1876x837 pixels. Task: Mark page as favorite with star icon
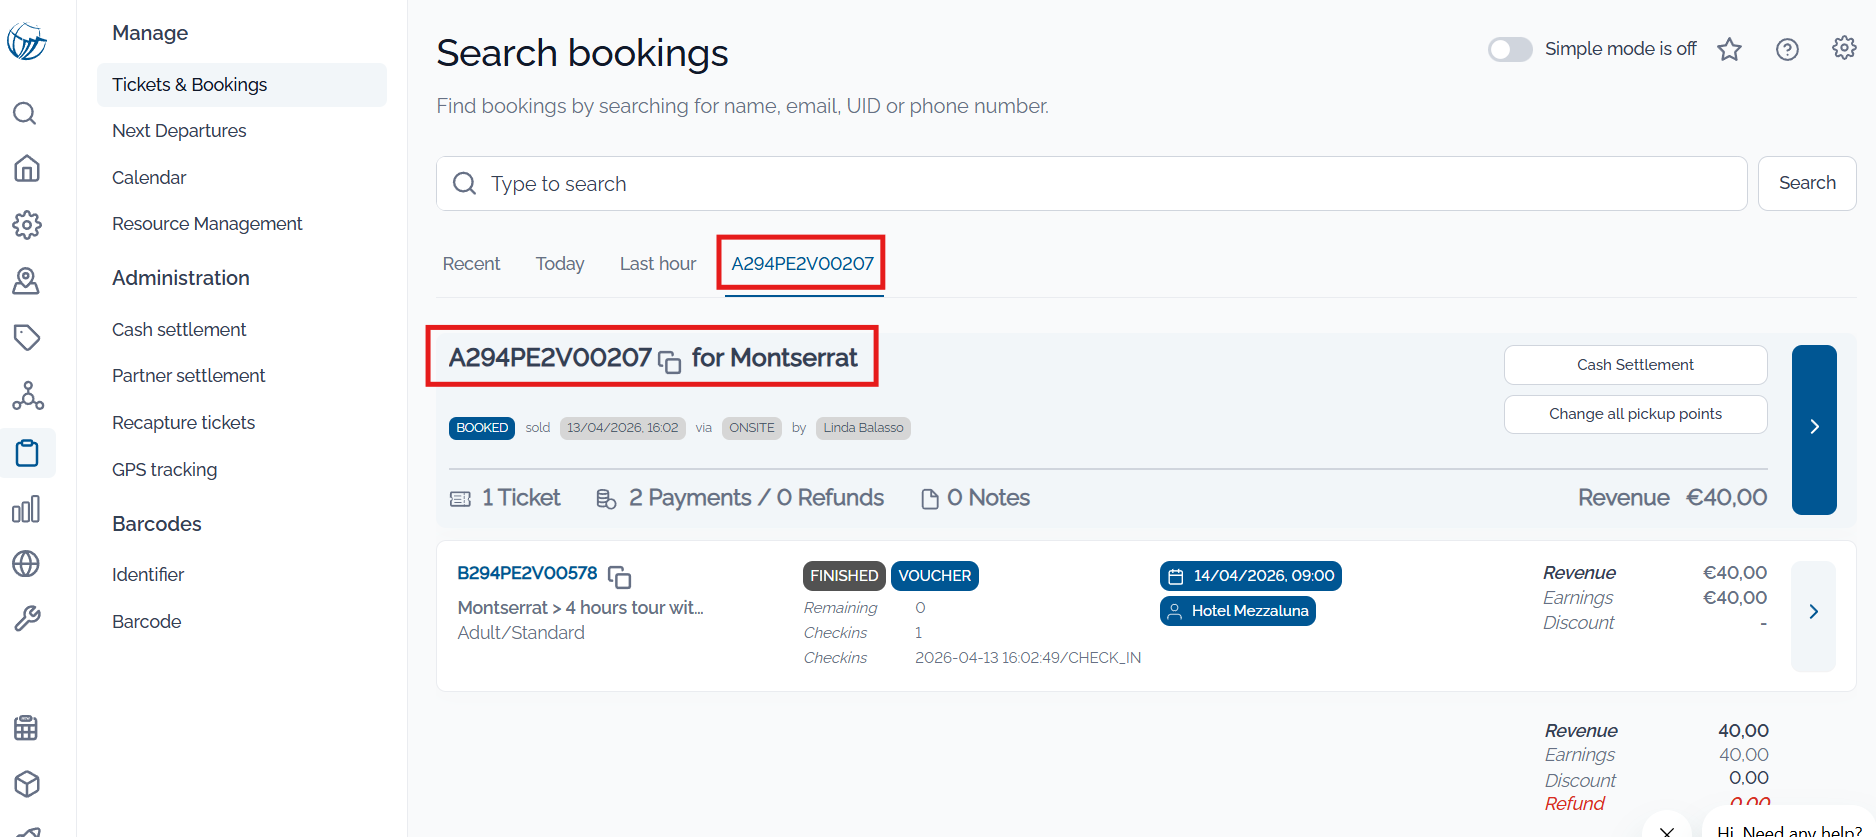click(1730, 49)
